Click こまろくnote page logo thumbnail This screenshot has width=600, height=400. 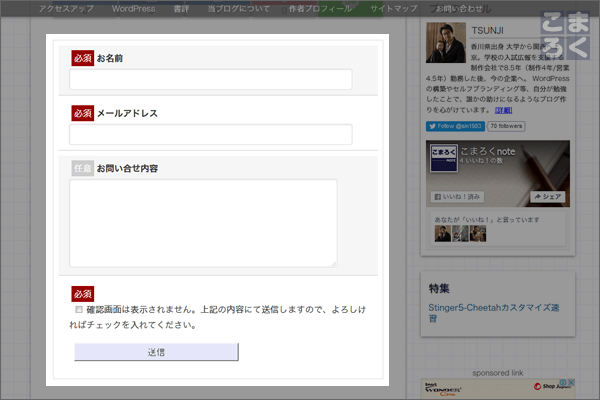(x=443, y=158)
